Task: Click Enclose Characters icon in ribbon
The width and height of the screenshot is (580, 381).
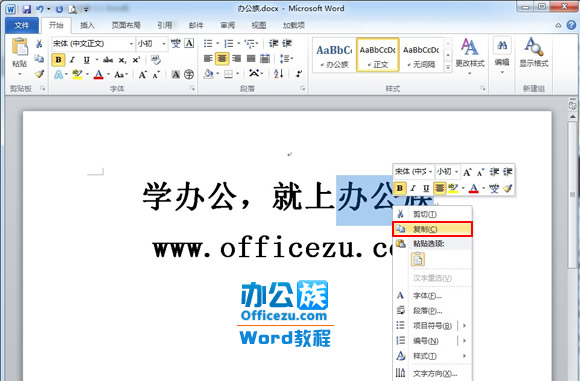Action: pyautogui.click(x=189, y=75)
